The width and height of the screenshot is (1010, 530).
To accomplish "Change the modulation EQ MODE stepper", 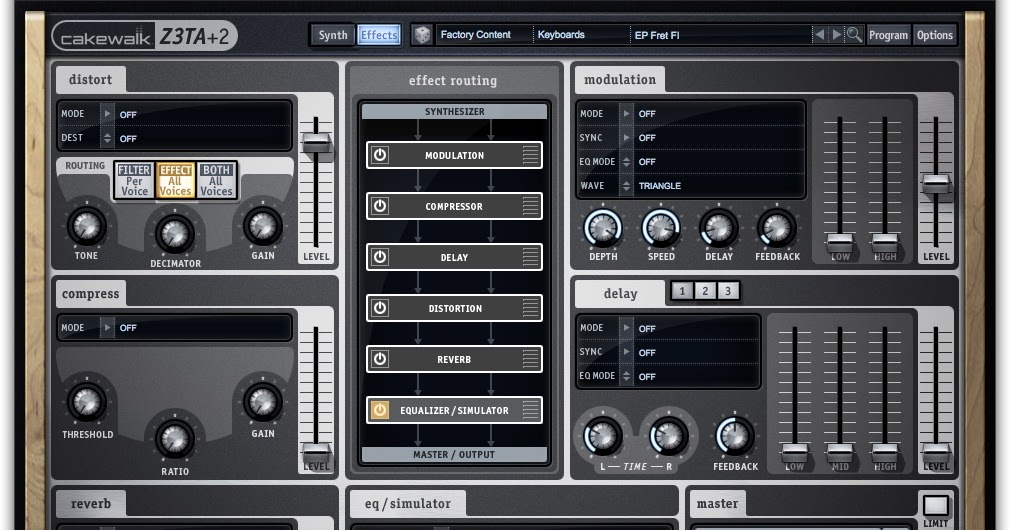I will coord(626,162).
